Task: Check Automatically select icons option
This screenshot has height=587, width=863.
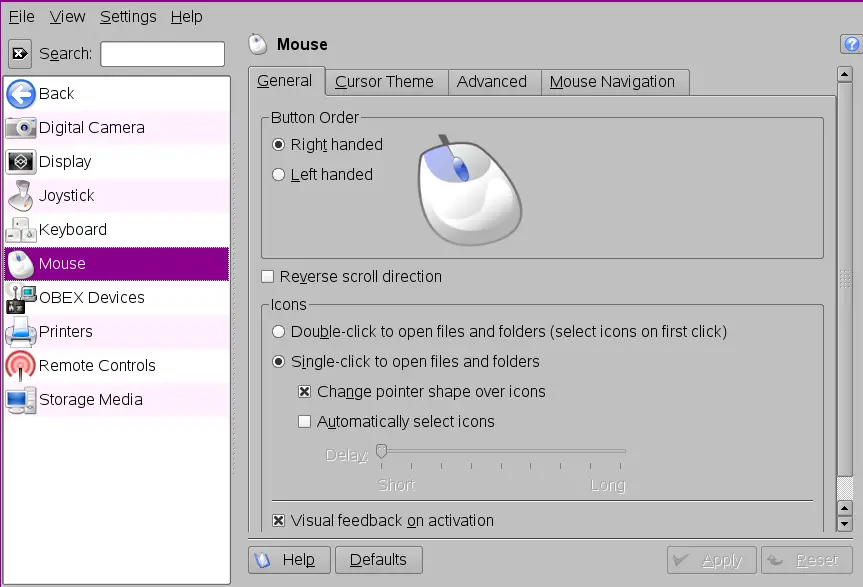Action: (305, 422)
